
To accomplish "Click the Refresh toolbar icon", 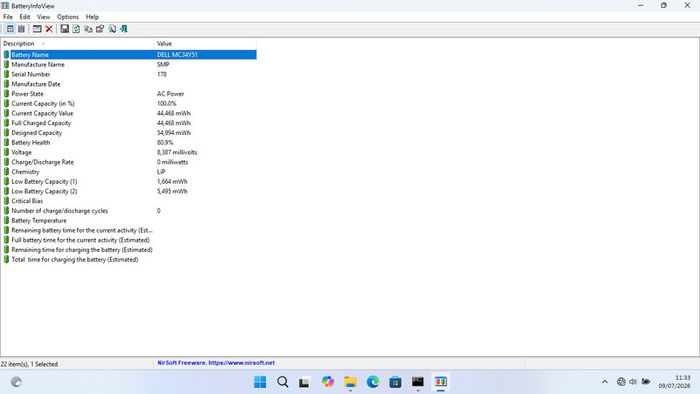I will point(76,29).
